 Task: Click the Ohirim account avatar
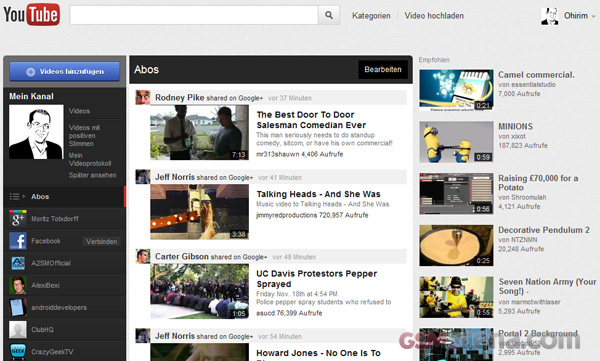coord(549,16)
